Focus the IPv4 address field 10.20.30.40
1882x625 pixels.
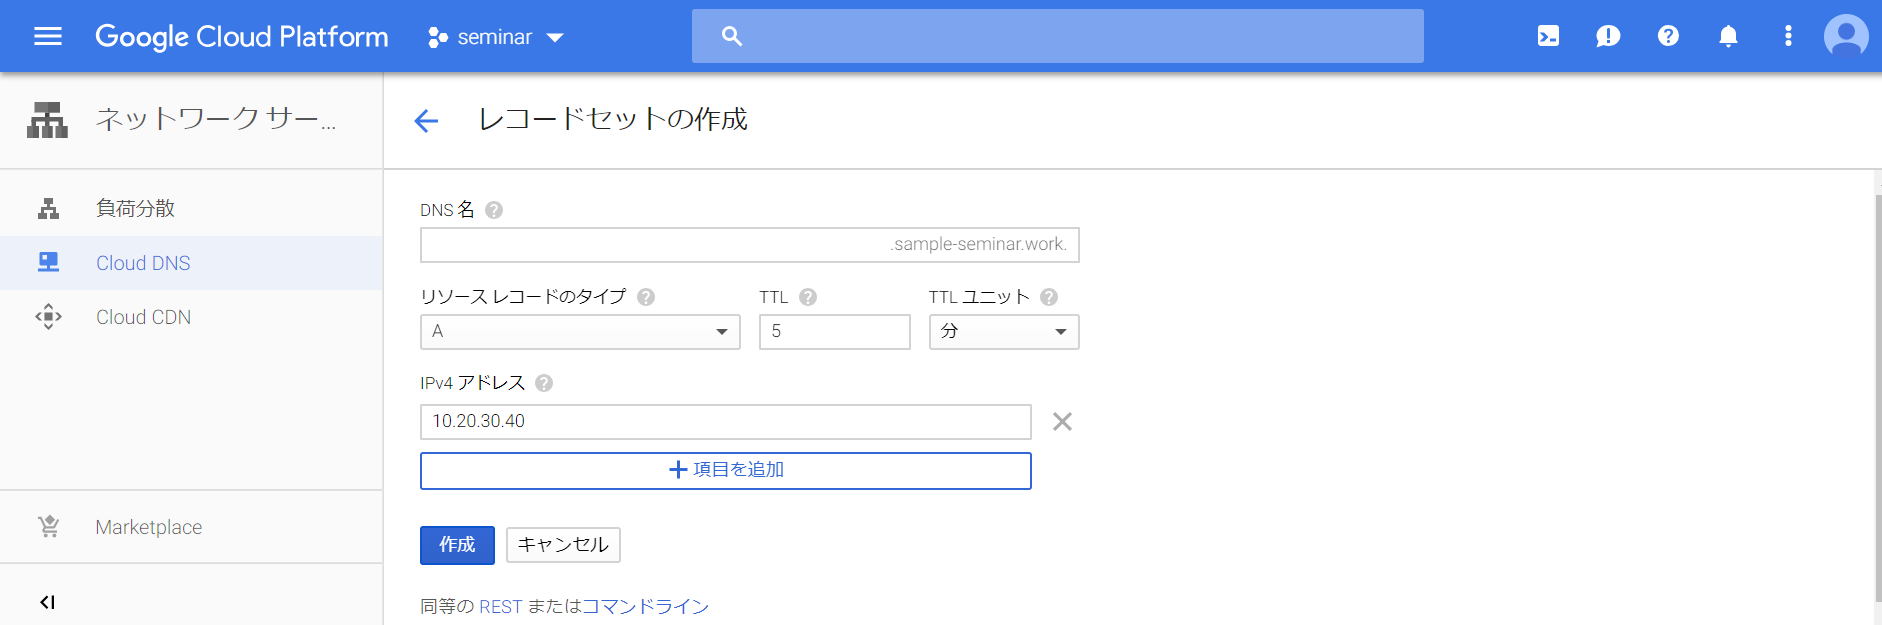coord(726,422)
